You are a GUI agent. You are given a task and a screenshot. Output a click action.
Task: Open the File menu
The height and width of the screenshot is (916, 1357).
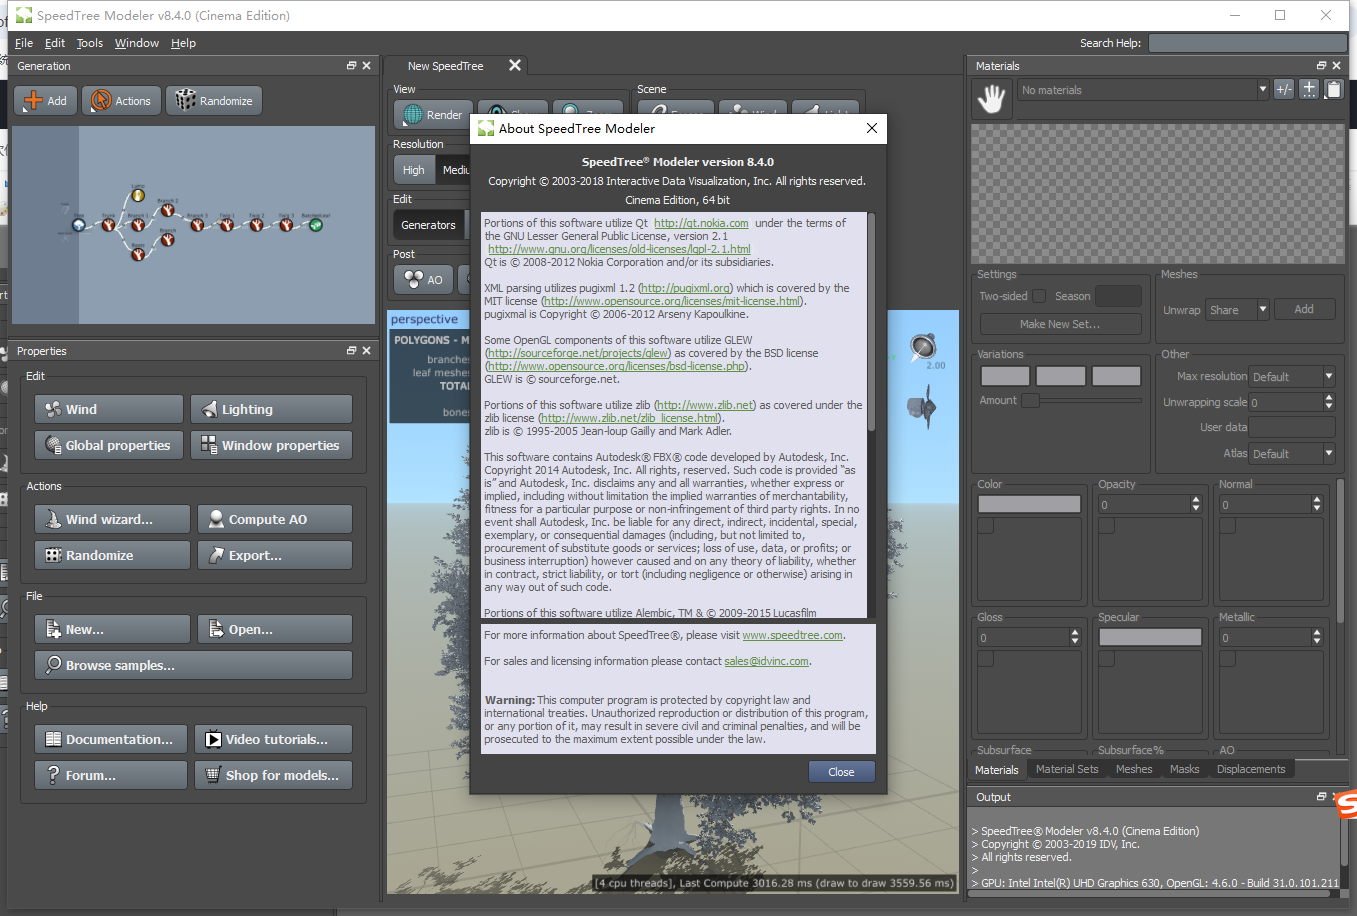(x=24, y=43)
